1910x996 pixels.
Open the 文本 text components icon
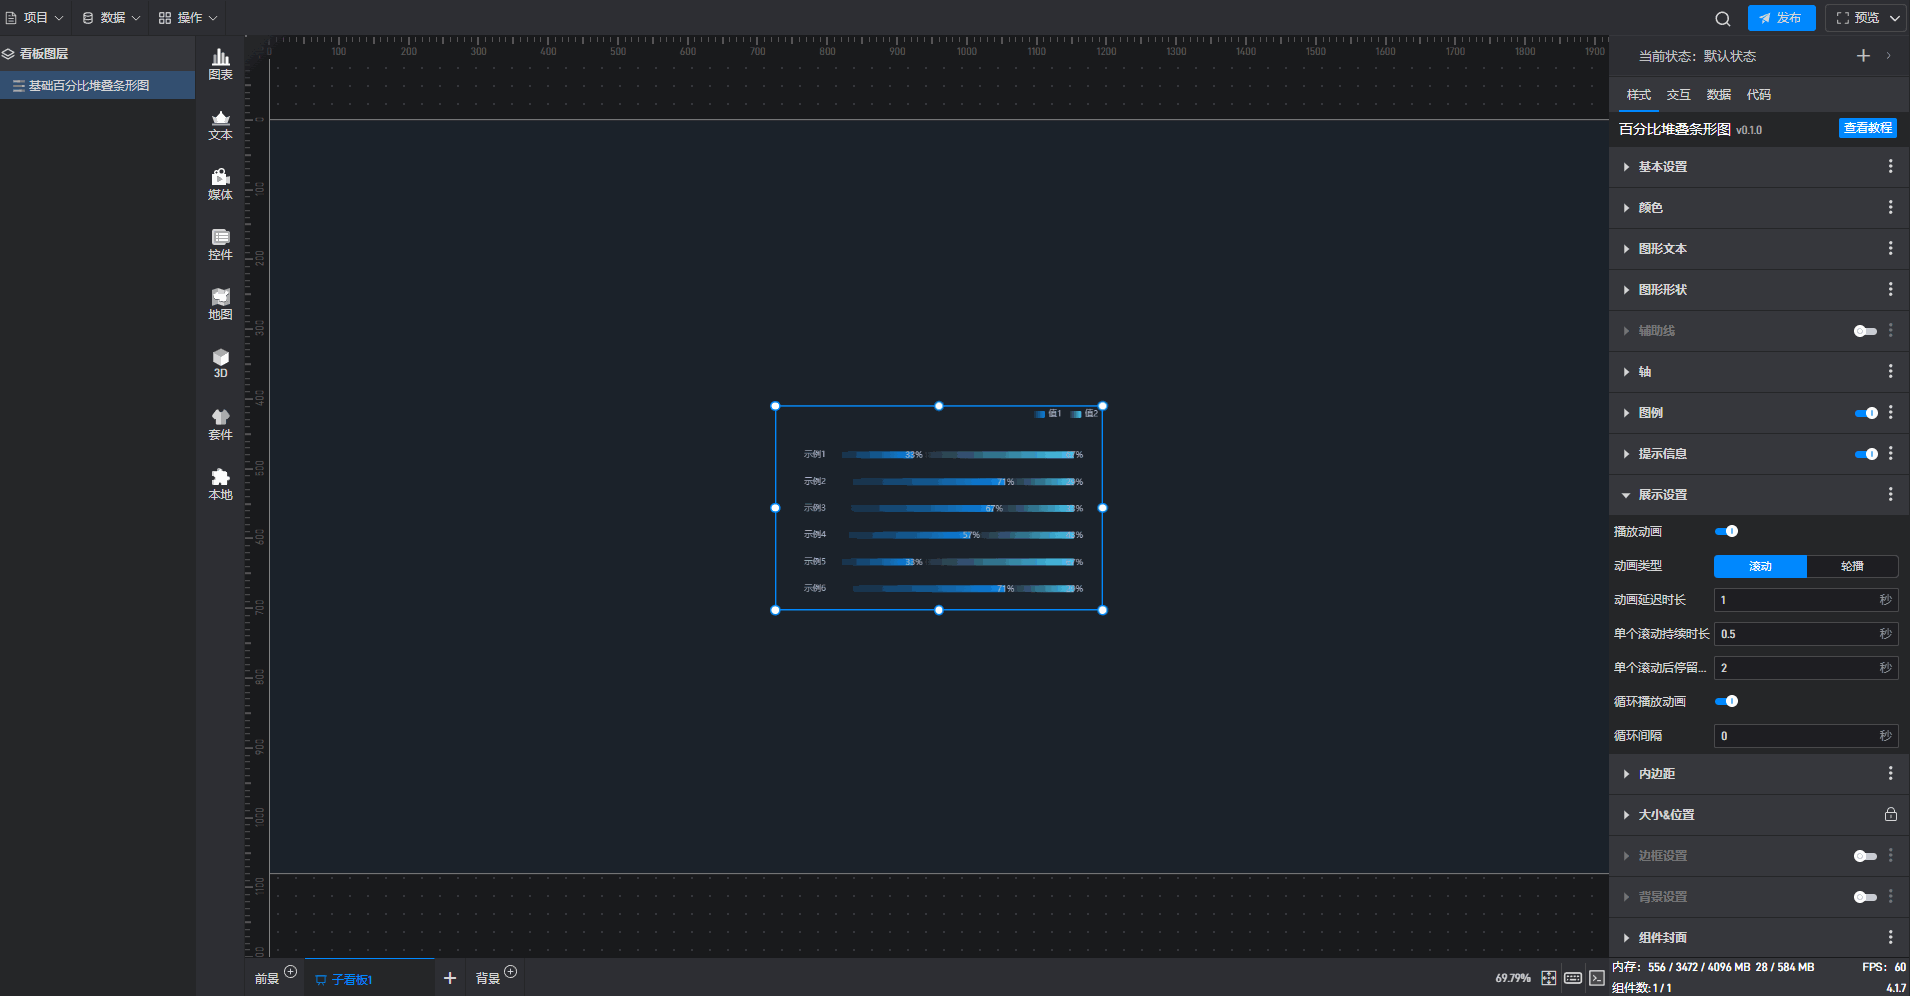pyautogui.click(x=220, y=124)
